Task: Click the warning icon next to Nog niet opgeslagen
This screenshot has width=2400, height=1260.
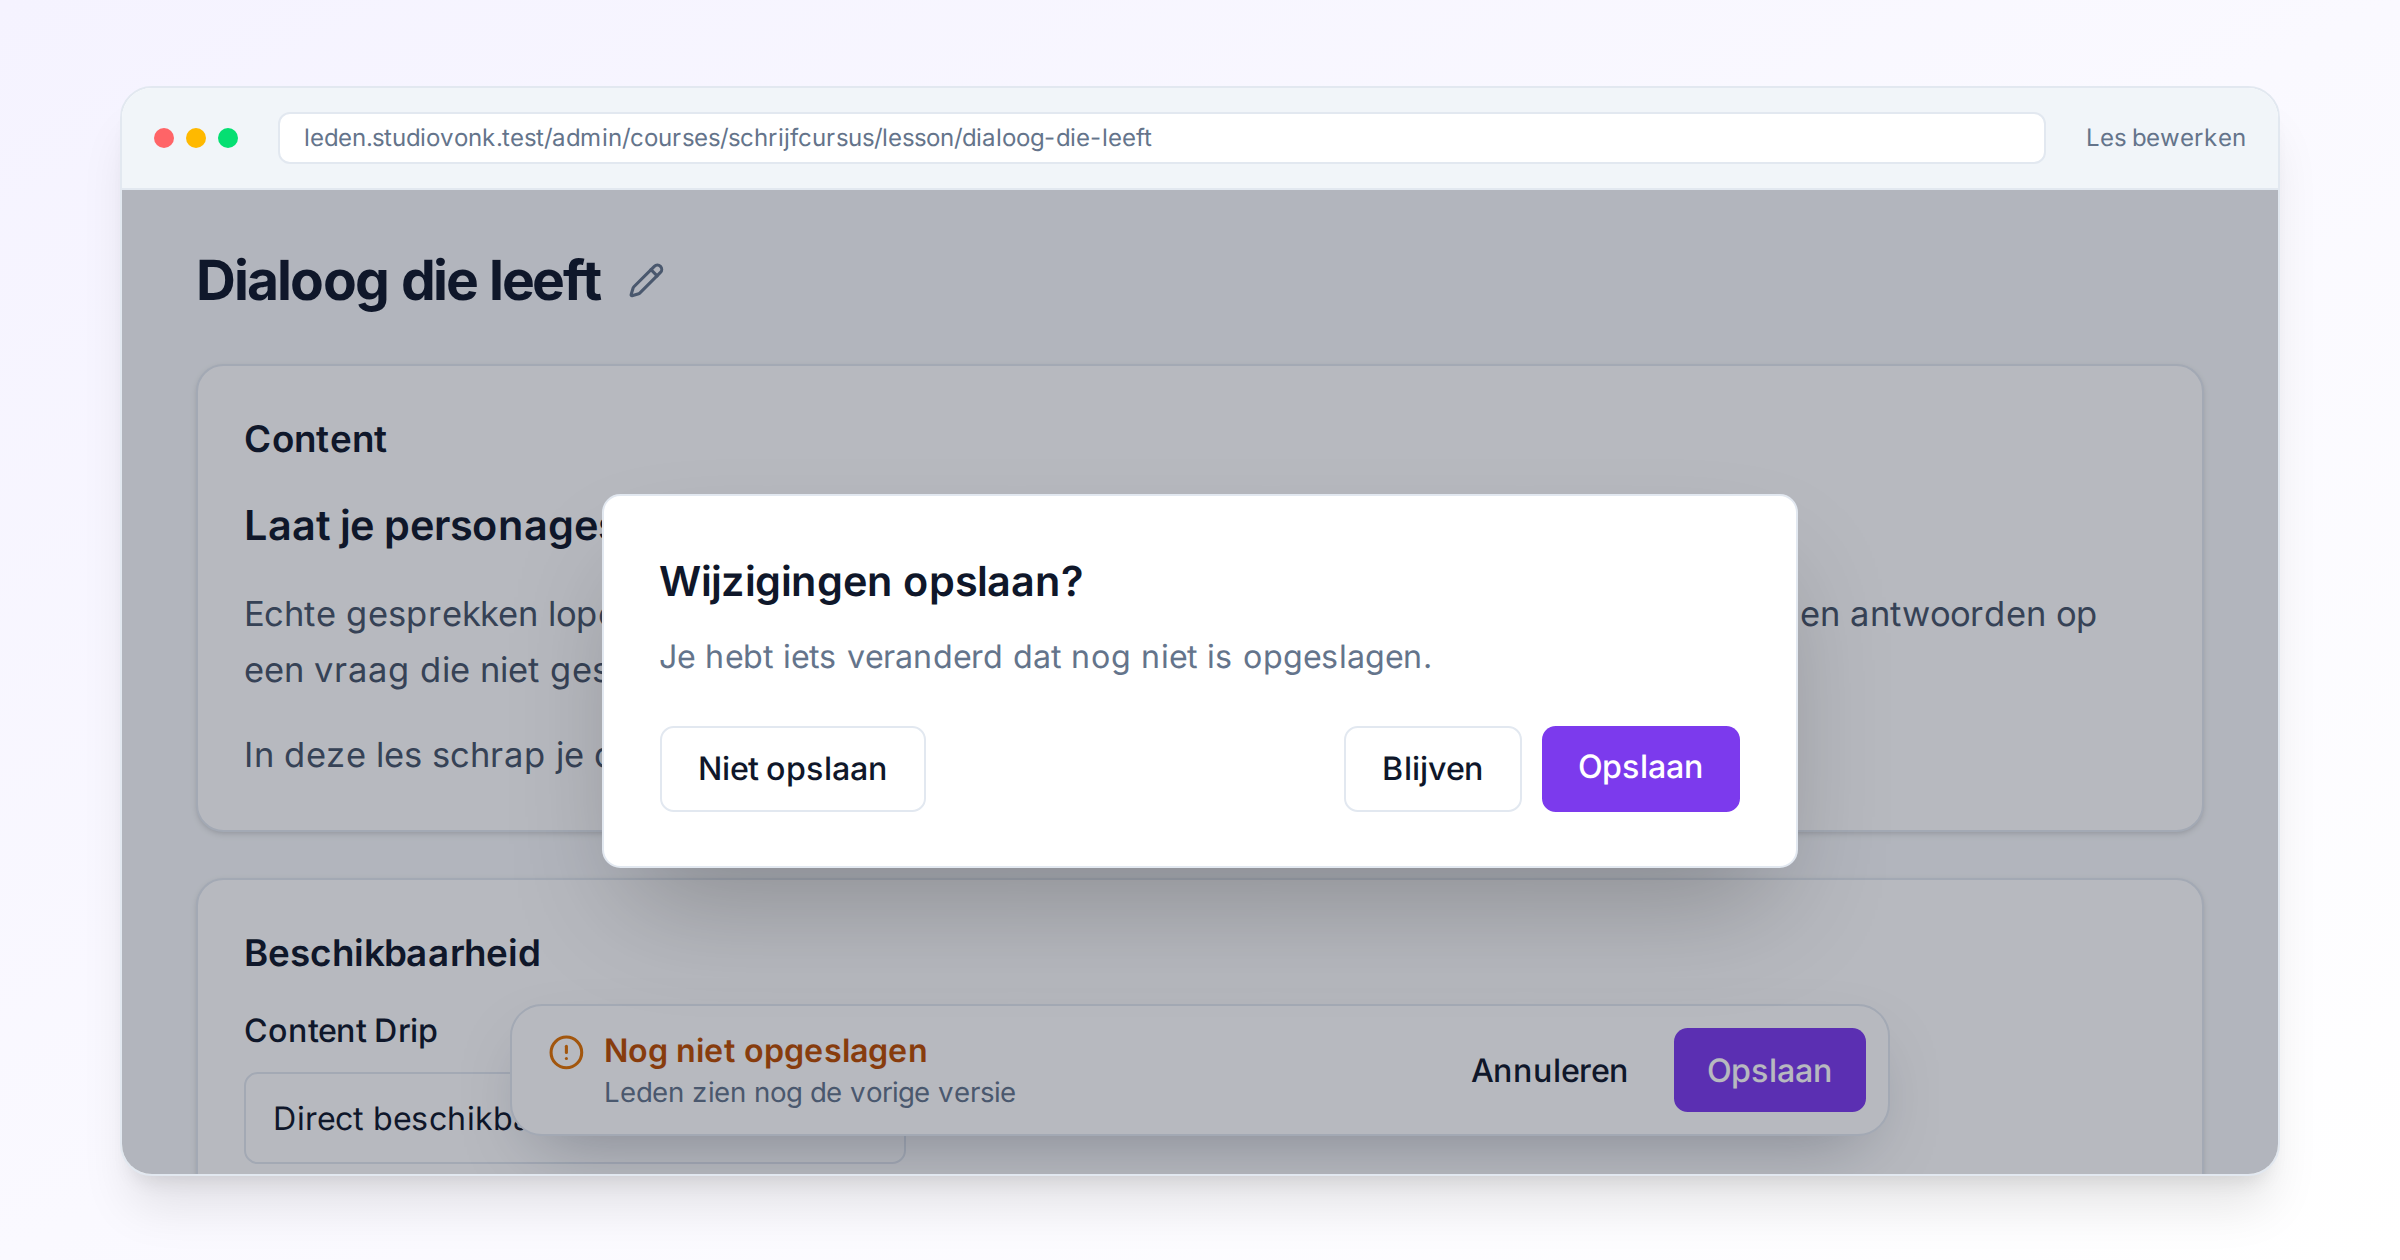Action: coord(566,1052)
